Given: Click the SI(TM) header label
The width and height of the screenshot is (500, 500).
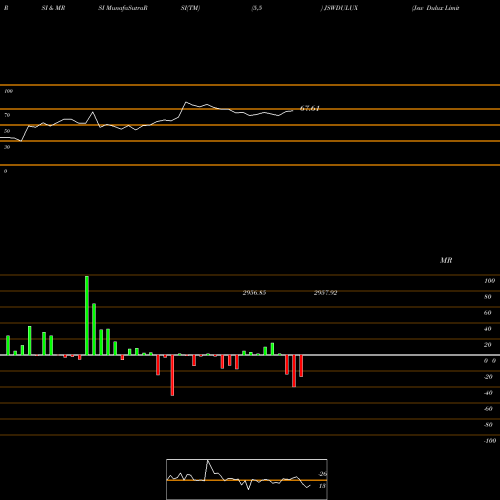Looking at the screenshot, I should pyautogui.click(x=190, y=8).
